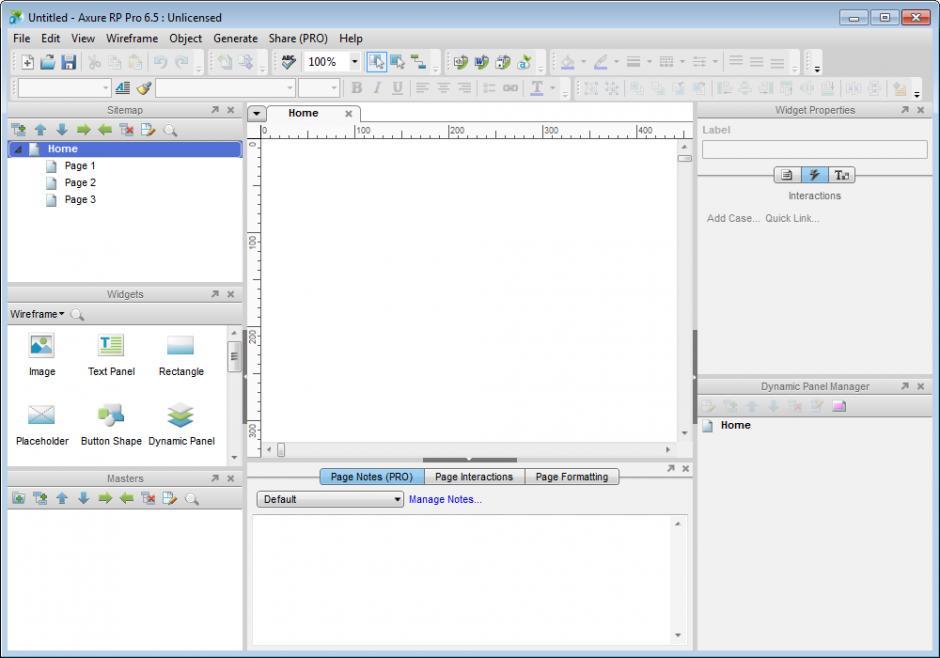The image size is (940, 658).
Task: Open the widget style dropdown in the format toolbar
Action: (x=106, y=88)
